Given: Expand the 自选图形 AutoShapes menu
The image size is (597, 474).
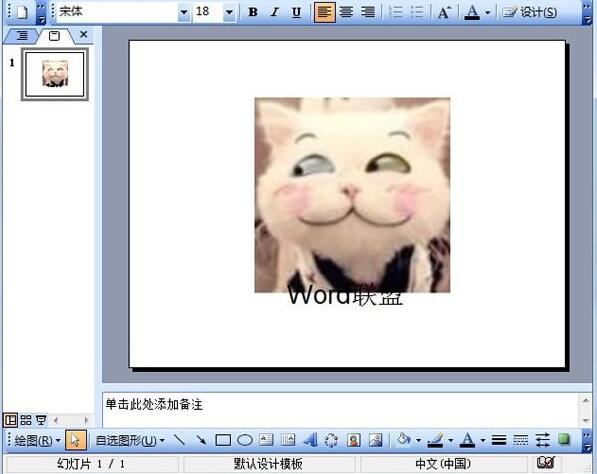Looking at the screenshot, I should coord(130,440).
